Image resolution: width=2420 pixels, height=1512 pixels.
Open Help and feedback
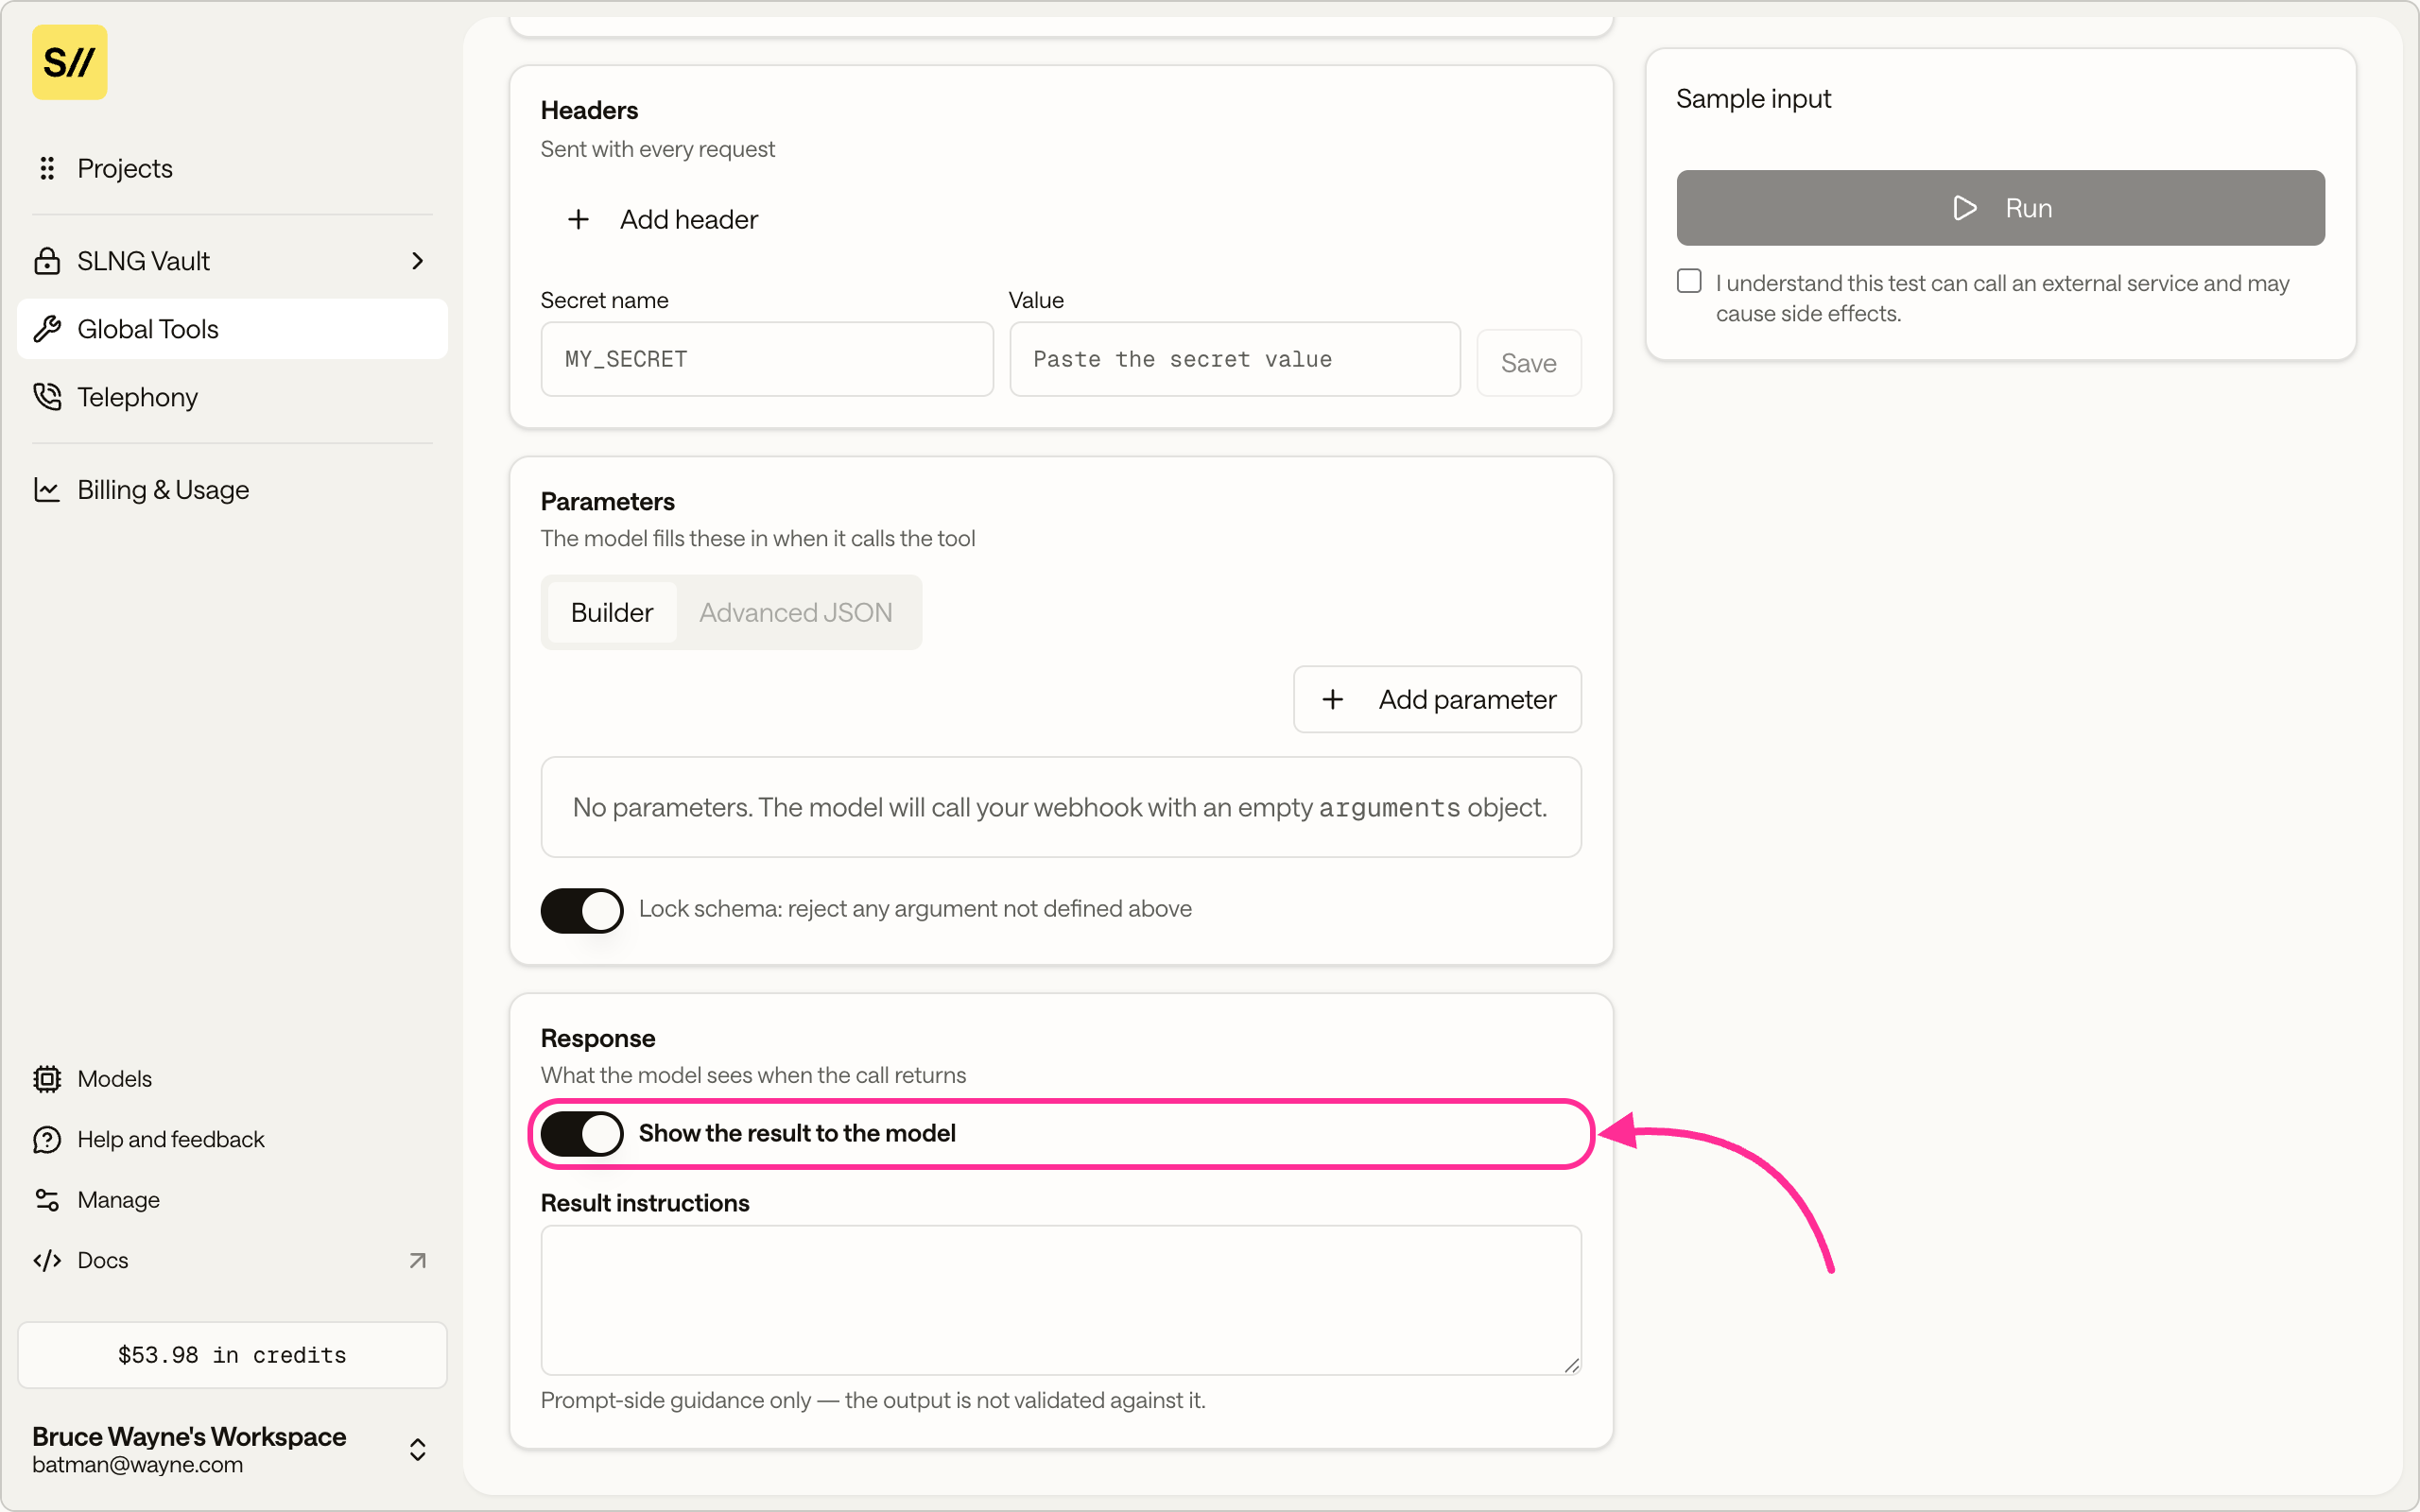point(232,1139)
